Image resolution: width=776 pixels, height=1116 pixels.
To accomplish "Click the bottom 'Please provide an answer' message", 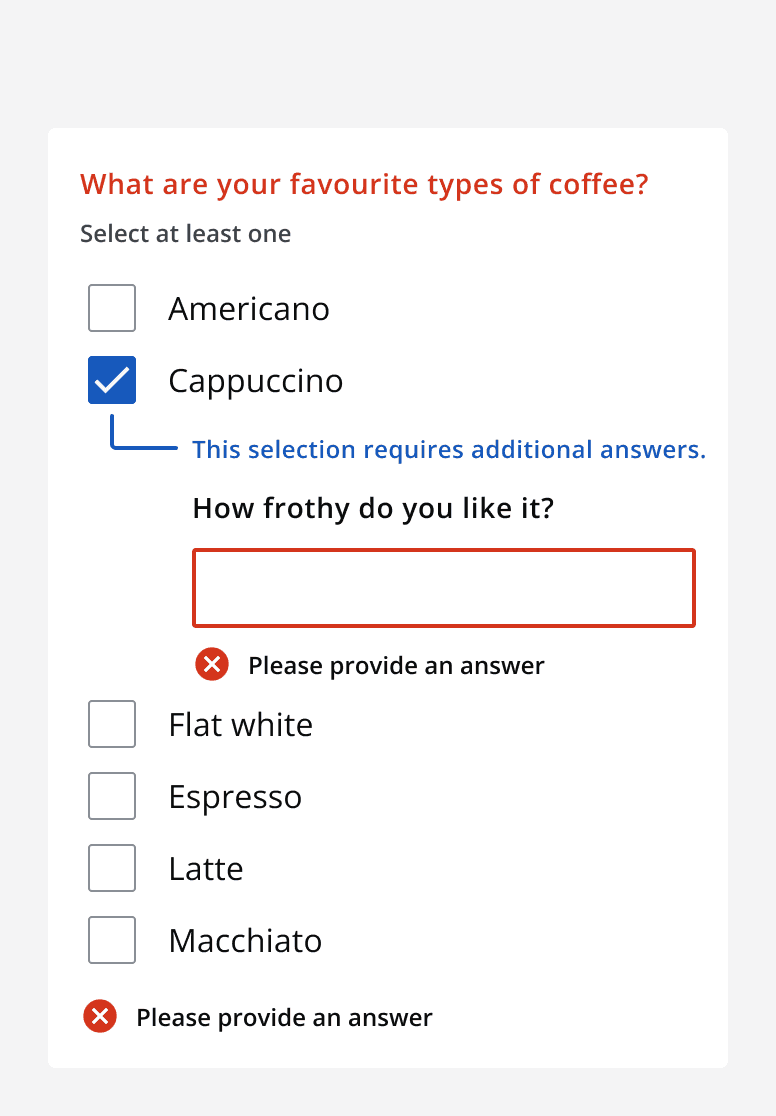I will click(x=285, y=1017).
